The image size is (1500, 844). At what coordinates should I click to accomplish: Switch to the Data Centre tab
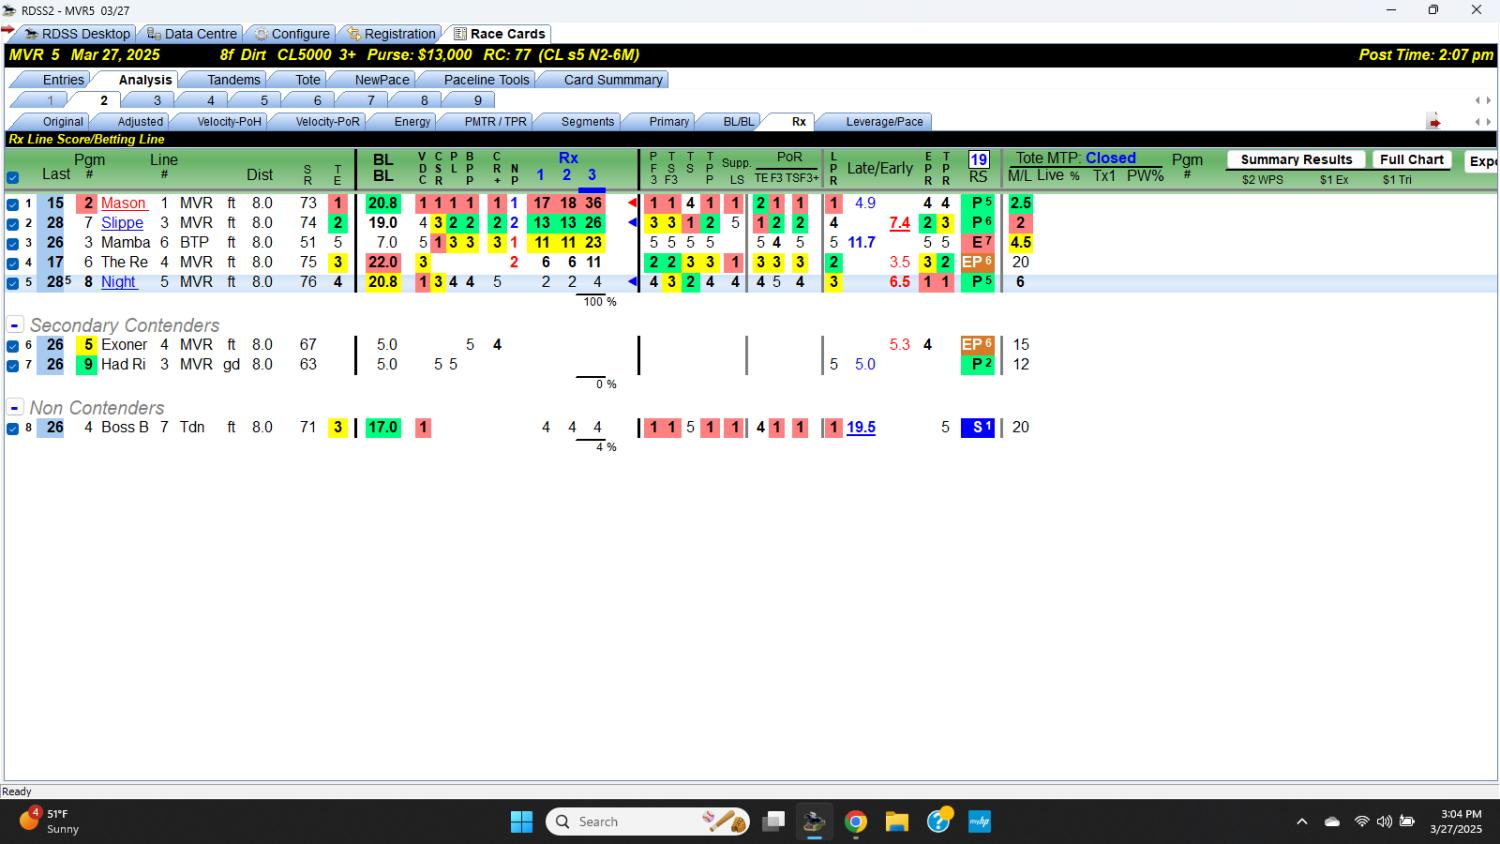pyautogui.click(x=191, y=34)
